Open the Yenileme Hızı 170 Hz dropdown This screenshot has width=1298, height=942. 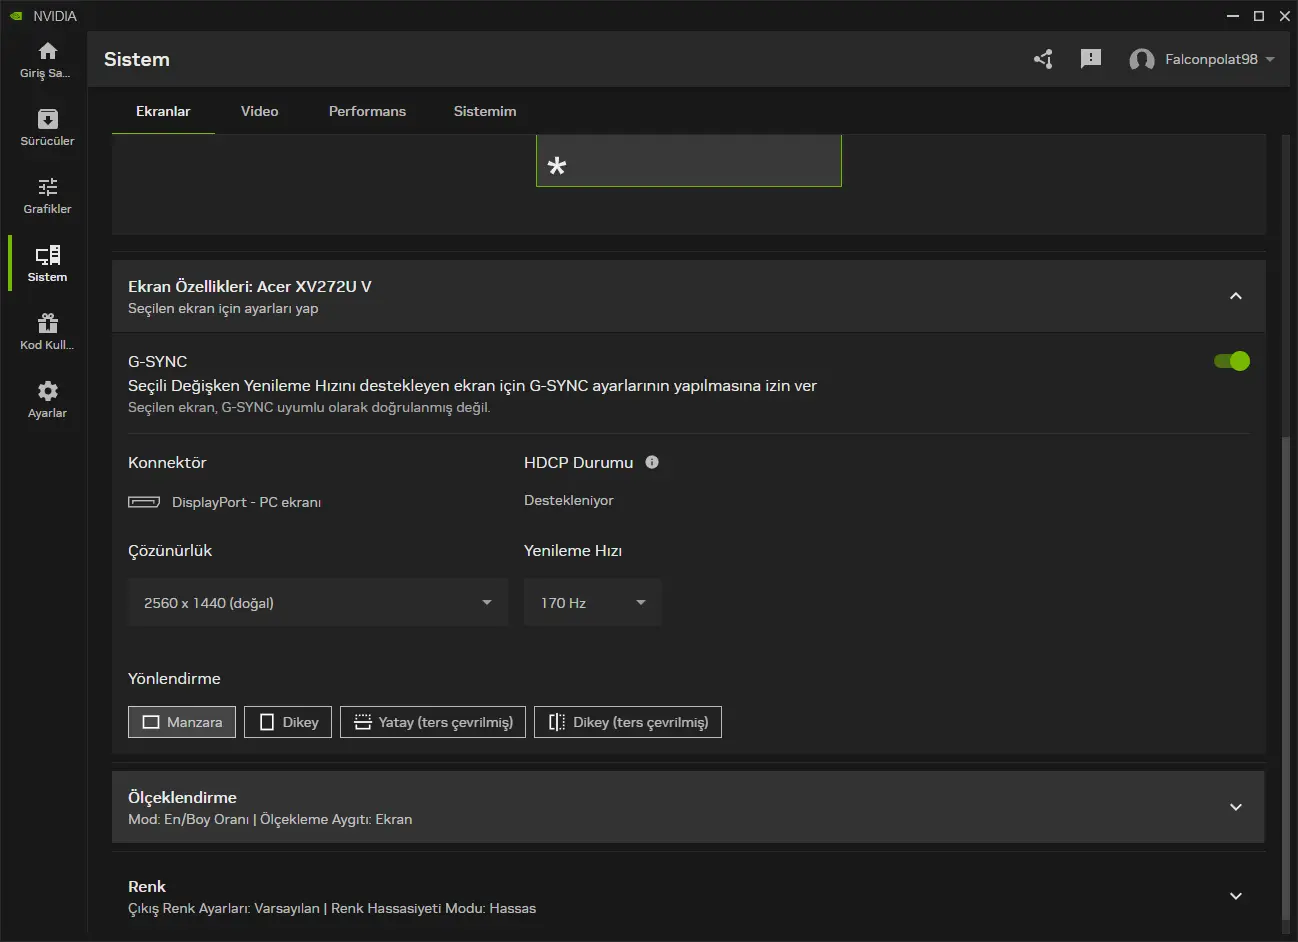click(593, 602)
